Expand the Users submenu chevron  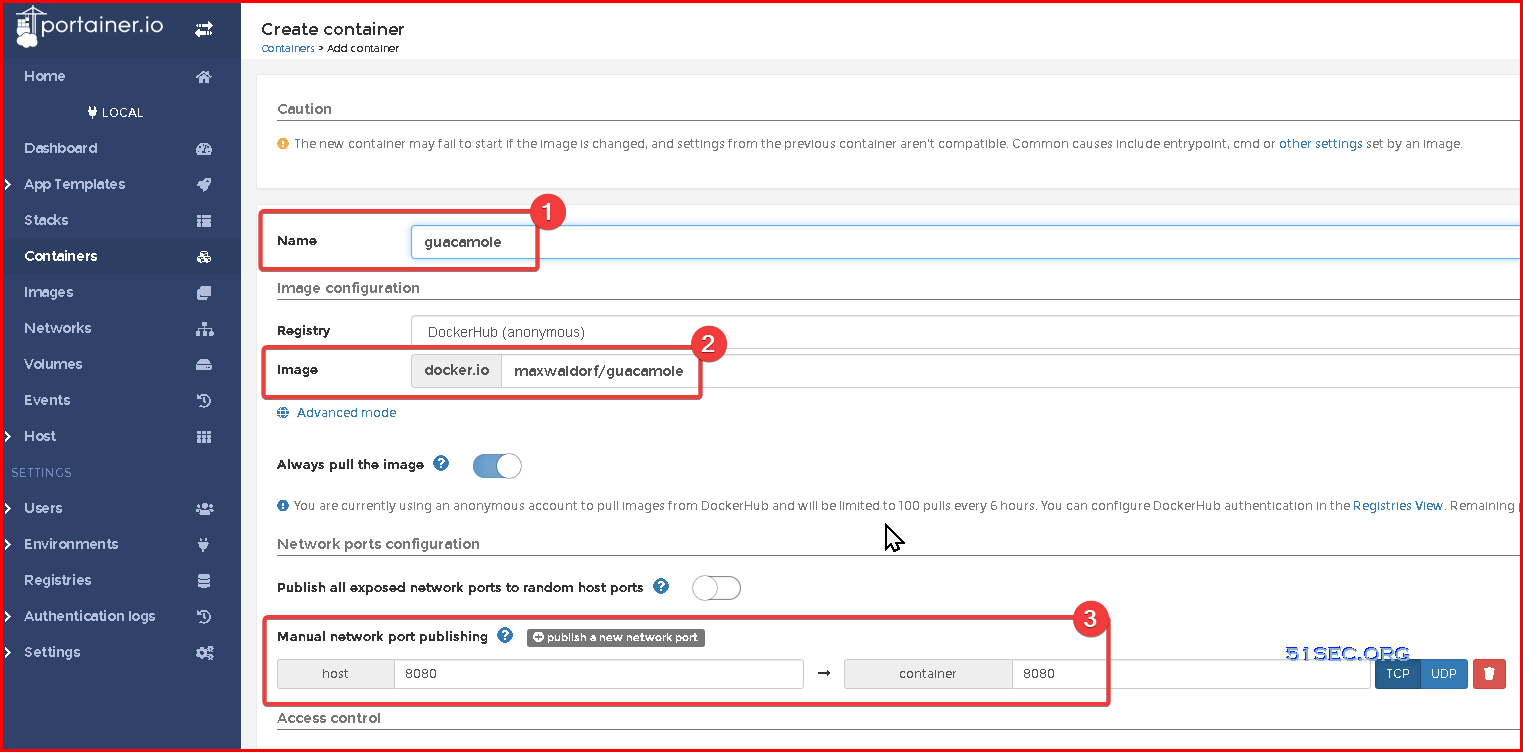coord(8,509)
